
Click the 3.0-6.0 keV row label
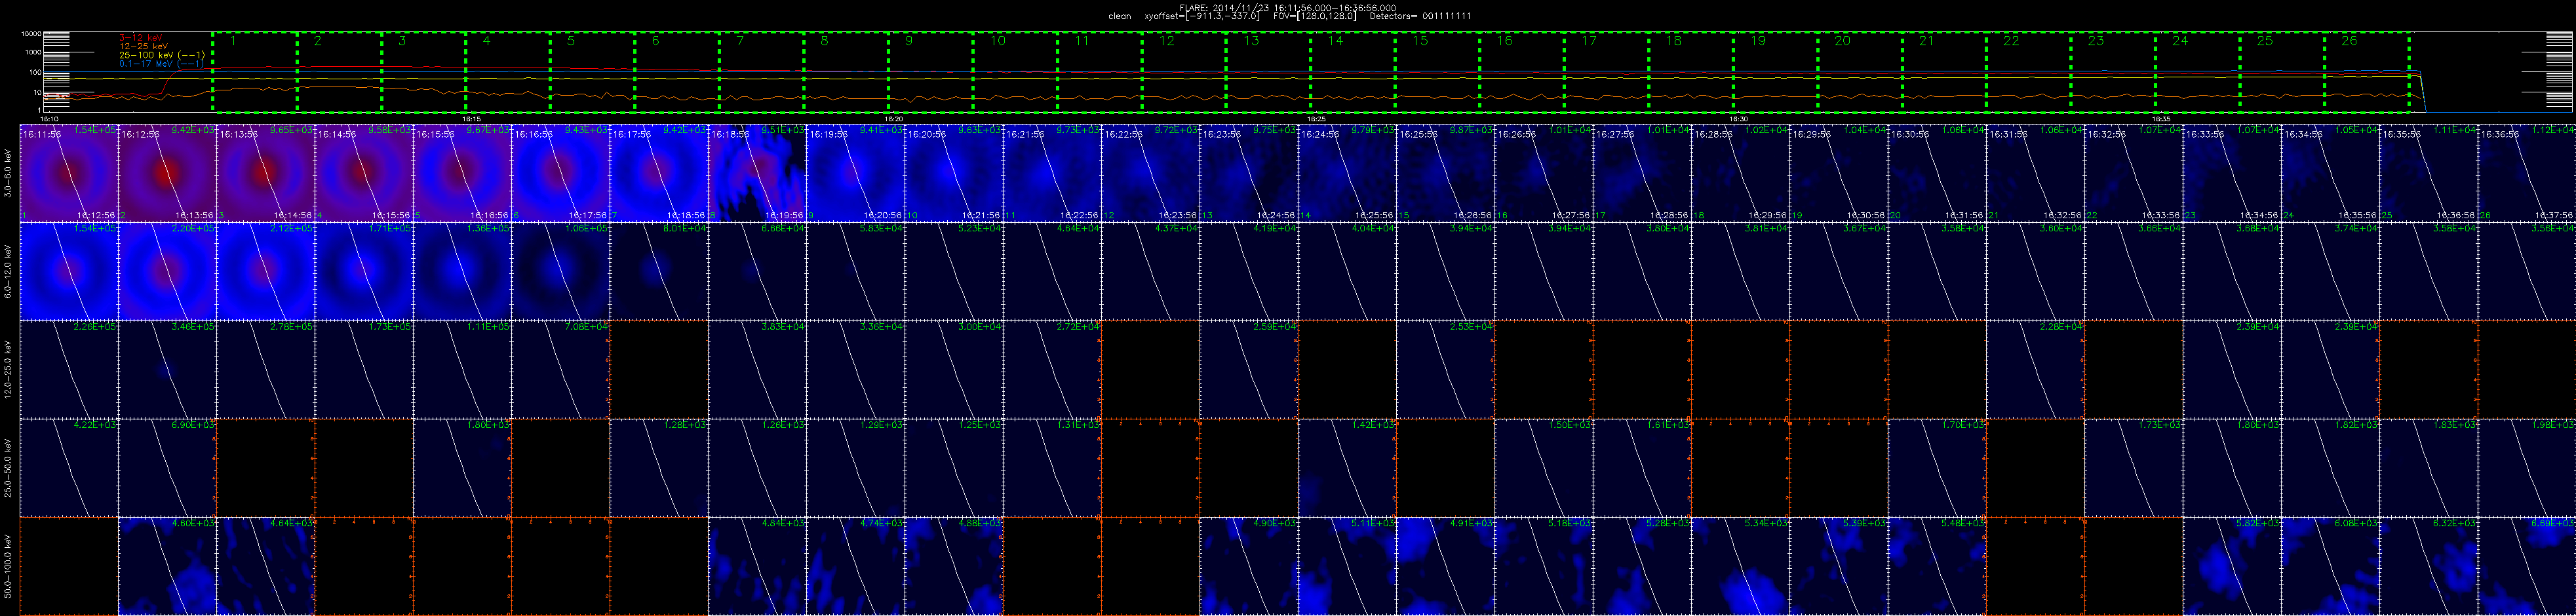8,173
